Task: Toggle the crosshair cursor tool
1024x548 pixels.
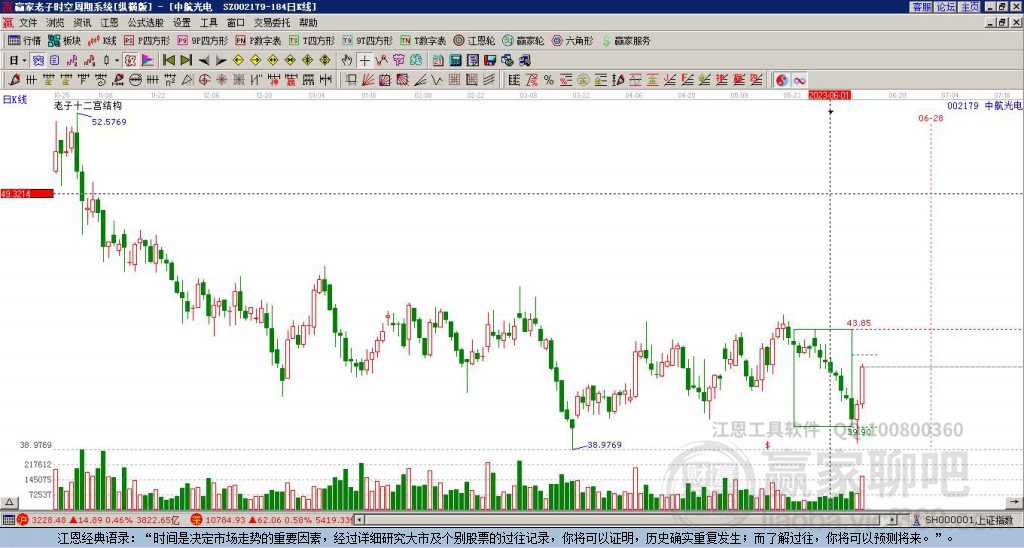Action: coord(364,60)
